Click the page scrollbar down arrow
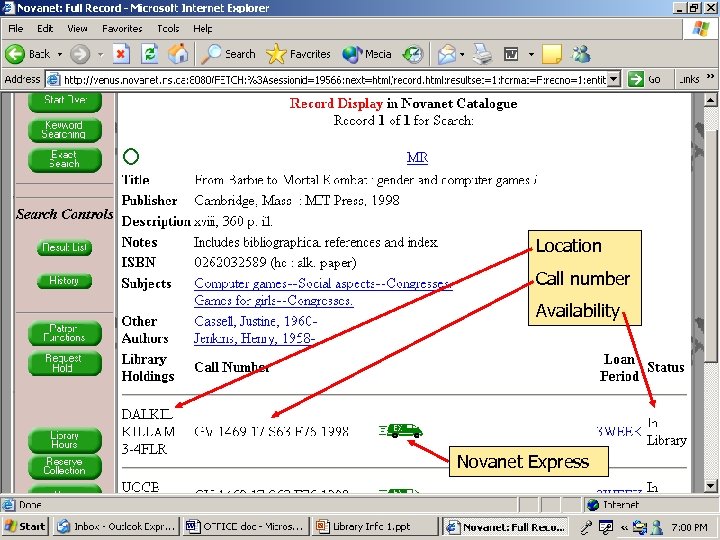Viewport: 720px width, 540px height. click(710, 486)
